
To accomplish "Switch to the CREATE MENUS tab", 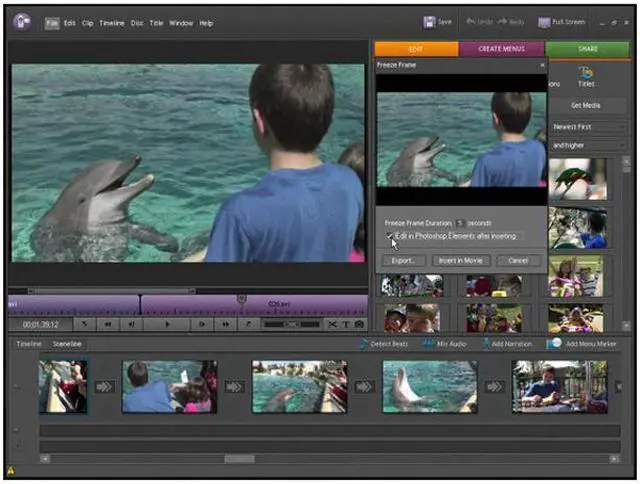I will point(502,49).
